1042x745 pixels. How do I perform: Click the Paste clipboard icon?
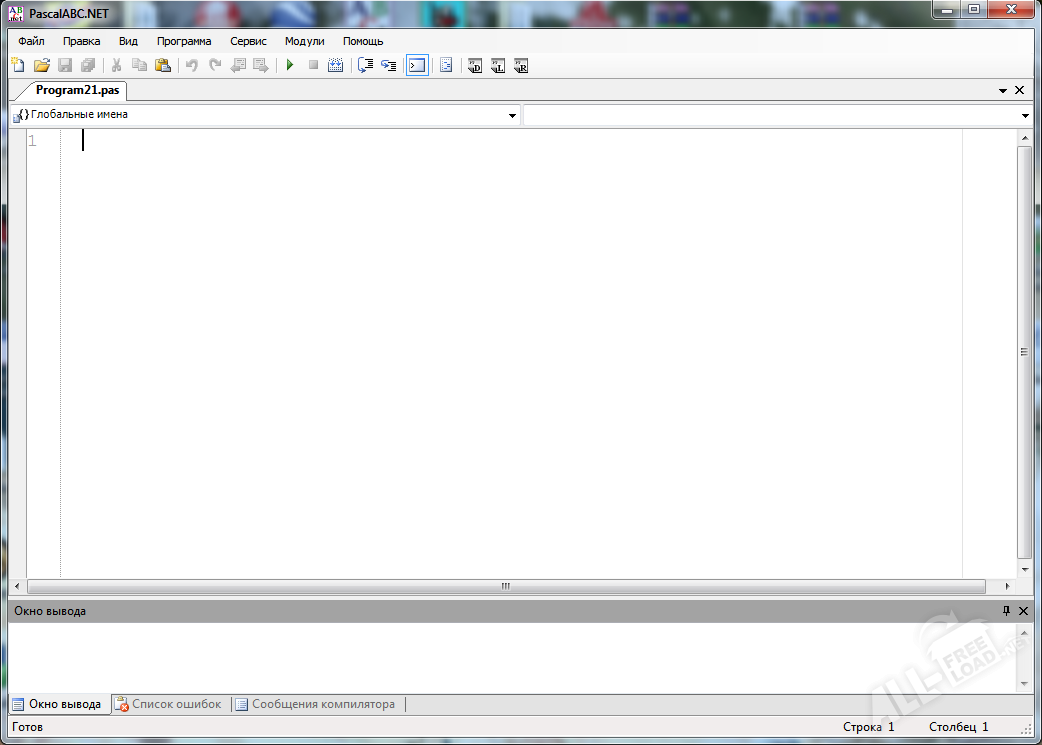(162, 65)
